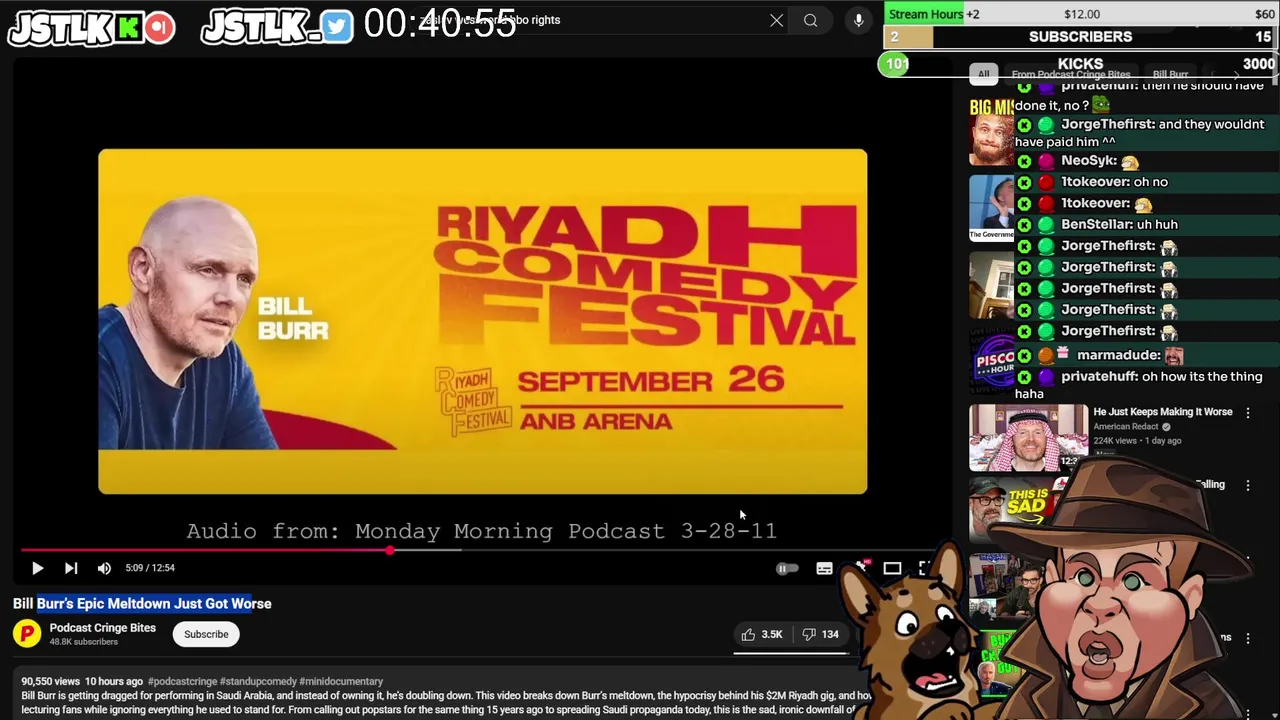Click the gift badge next to marmadude
The image size is (1280, 720).
point(1063,353)
